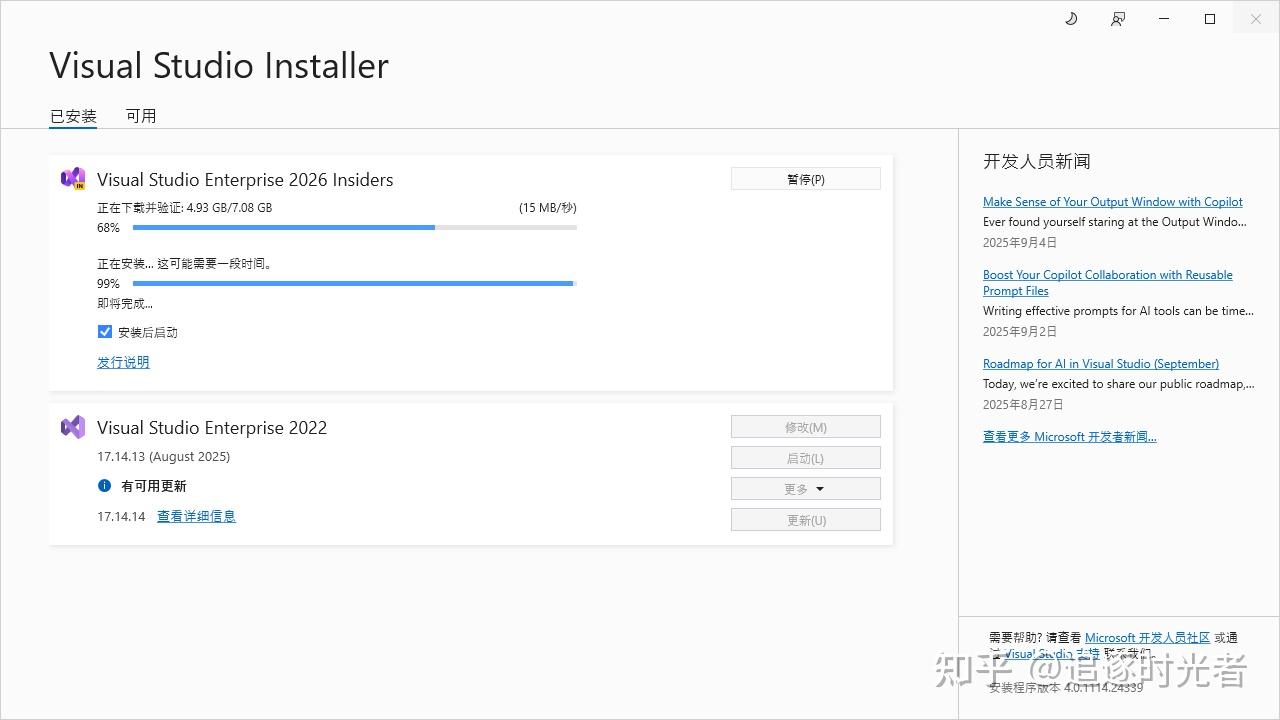This screenshot has height=720, width=1280.
Task: Click the info icon beside 有可用更新
Action: tap(106, 487)
